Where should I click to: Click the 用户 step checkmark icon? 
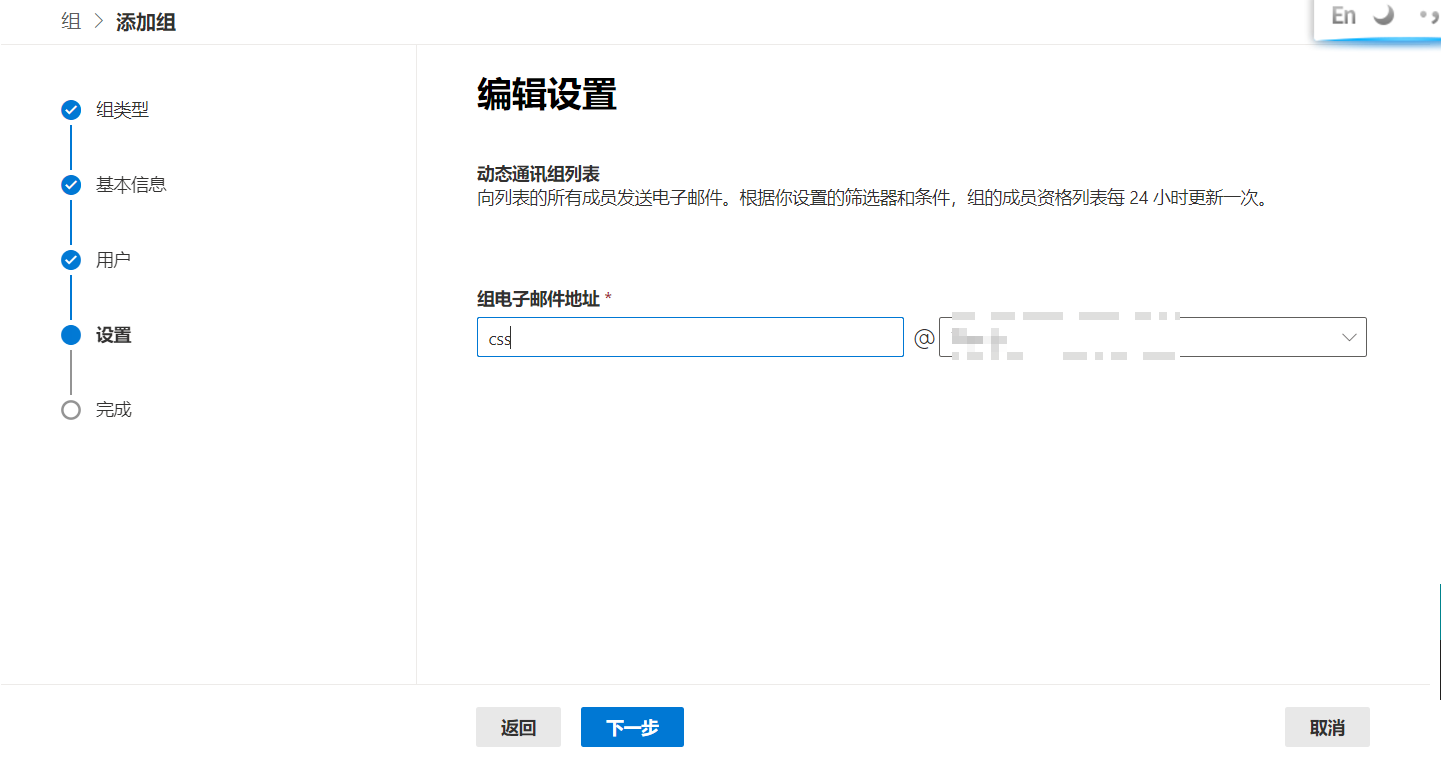(x=71, y=260)
